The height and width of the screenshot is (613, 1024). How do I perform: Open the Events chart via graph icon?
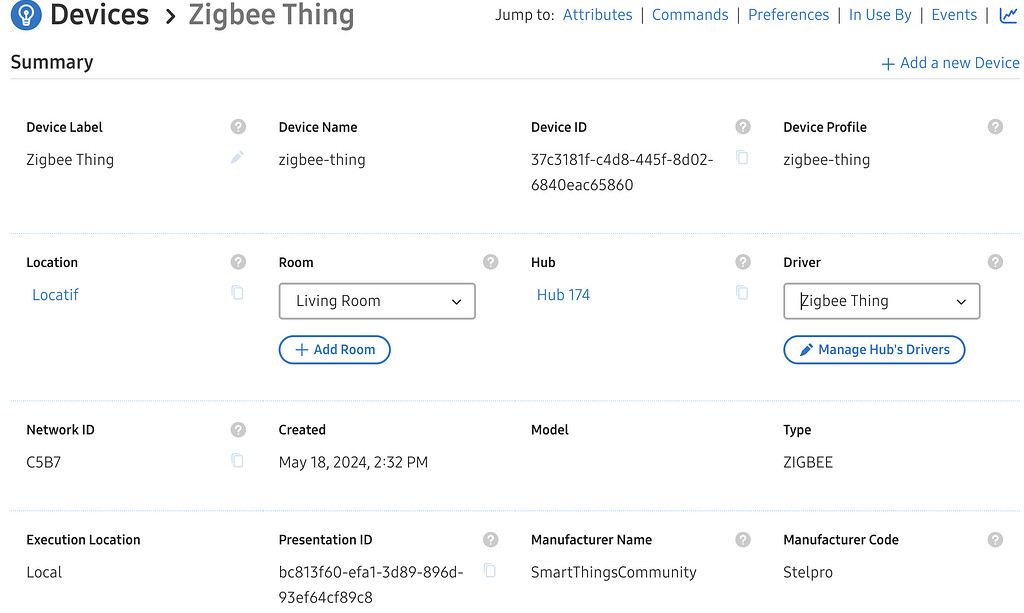pos(1007,15)
